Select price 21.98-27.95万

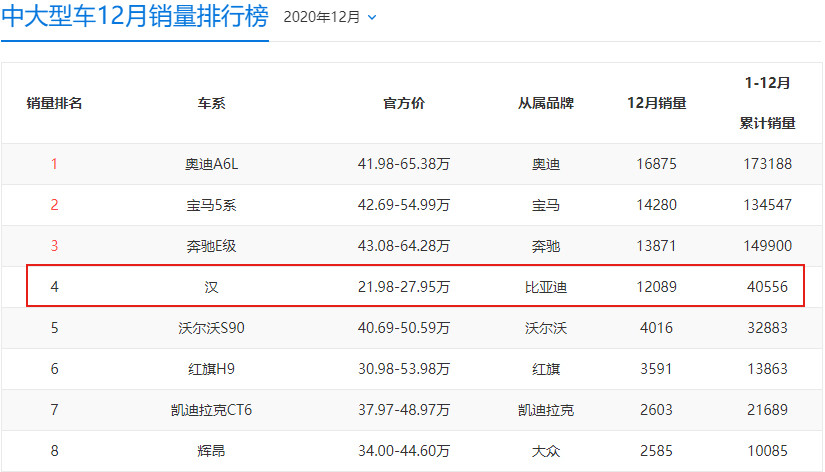click(x=404, y=287)
